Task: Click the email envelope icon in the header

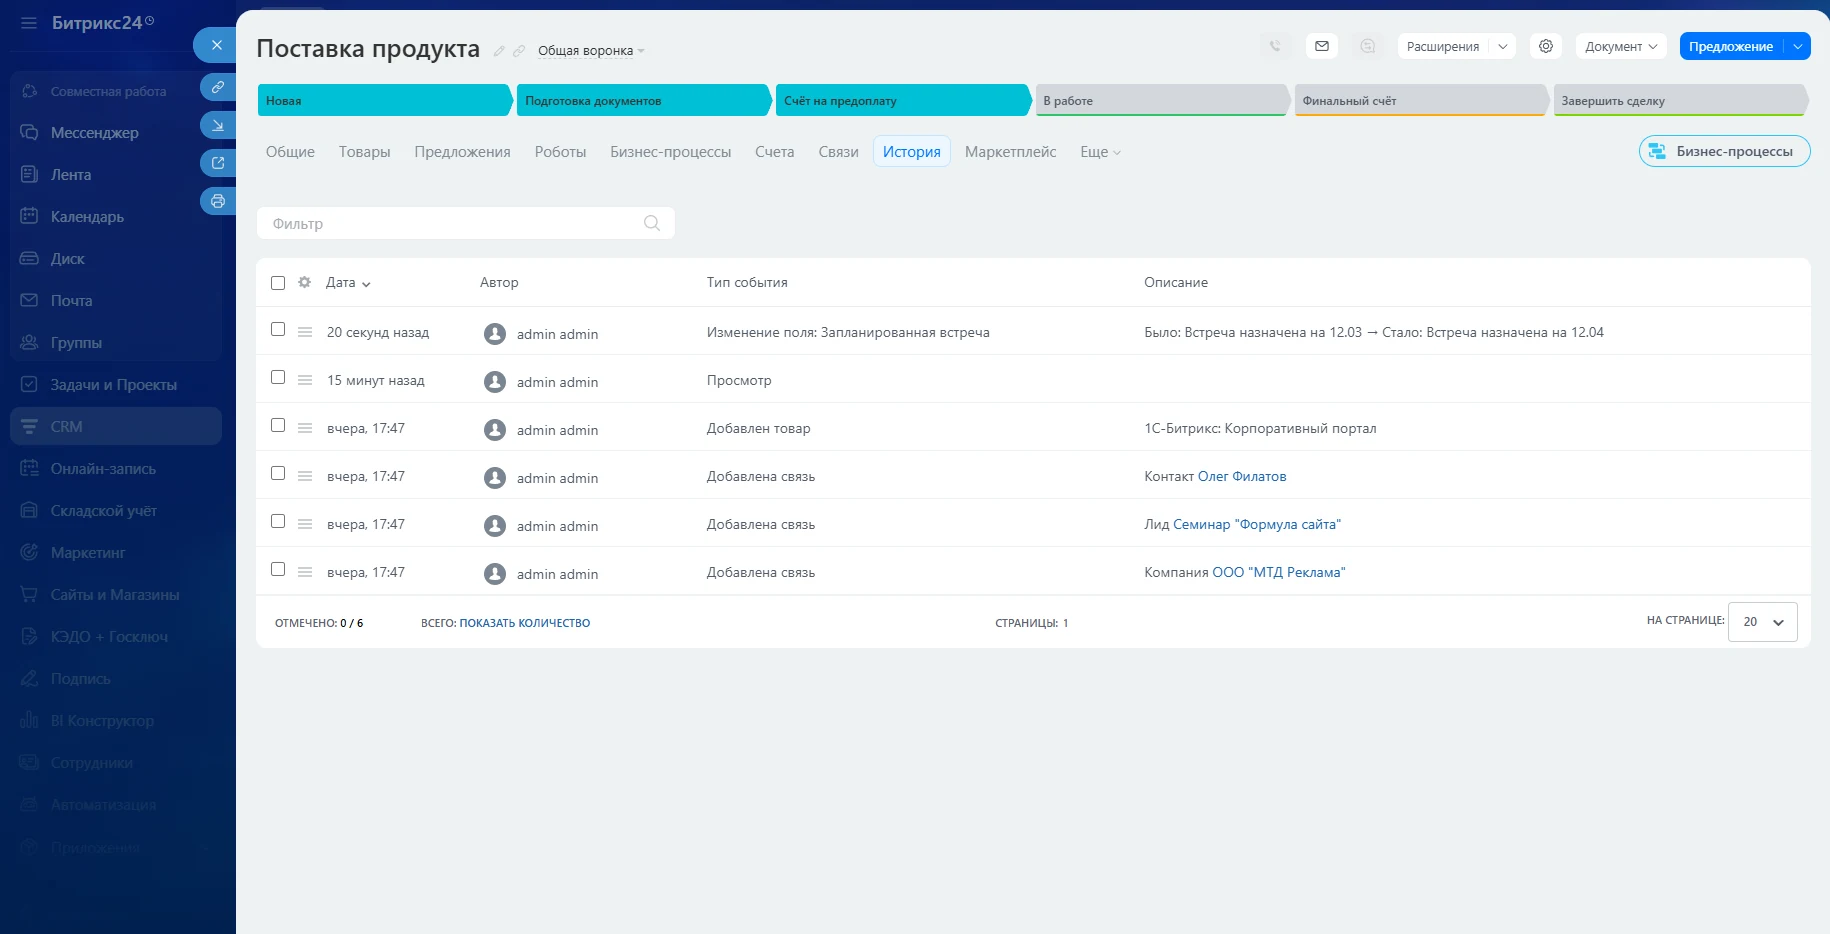Action: pos(1322,46)
